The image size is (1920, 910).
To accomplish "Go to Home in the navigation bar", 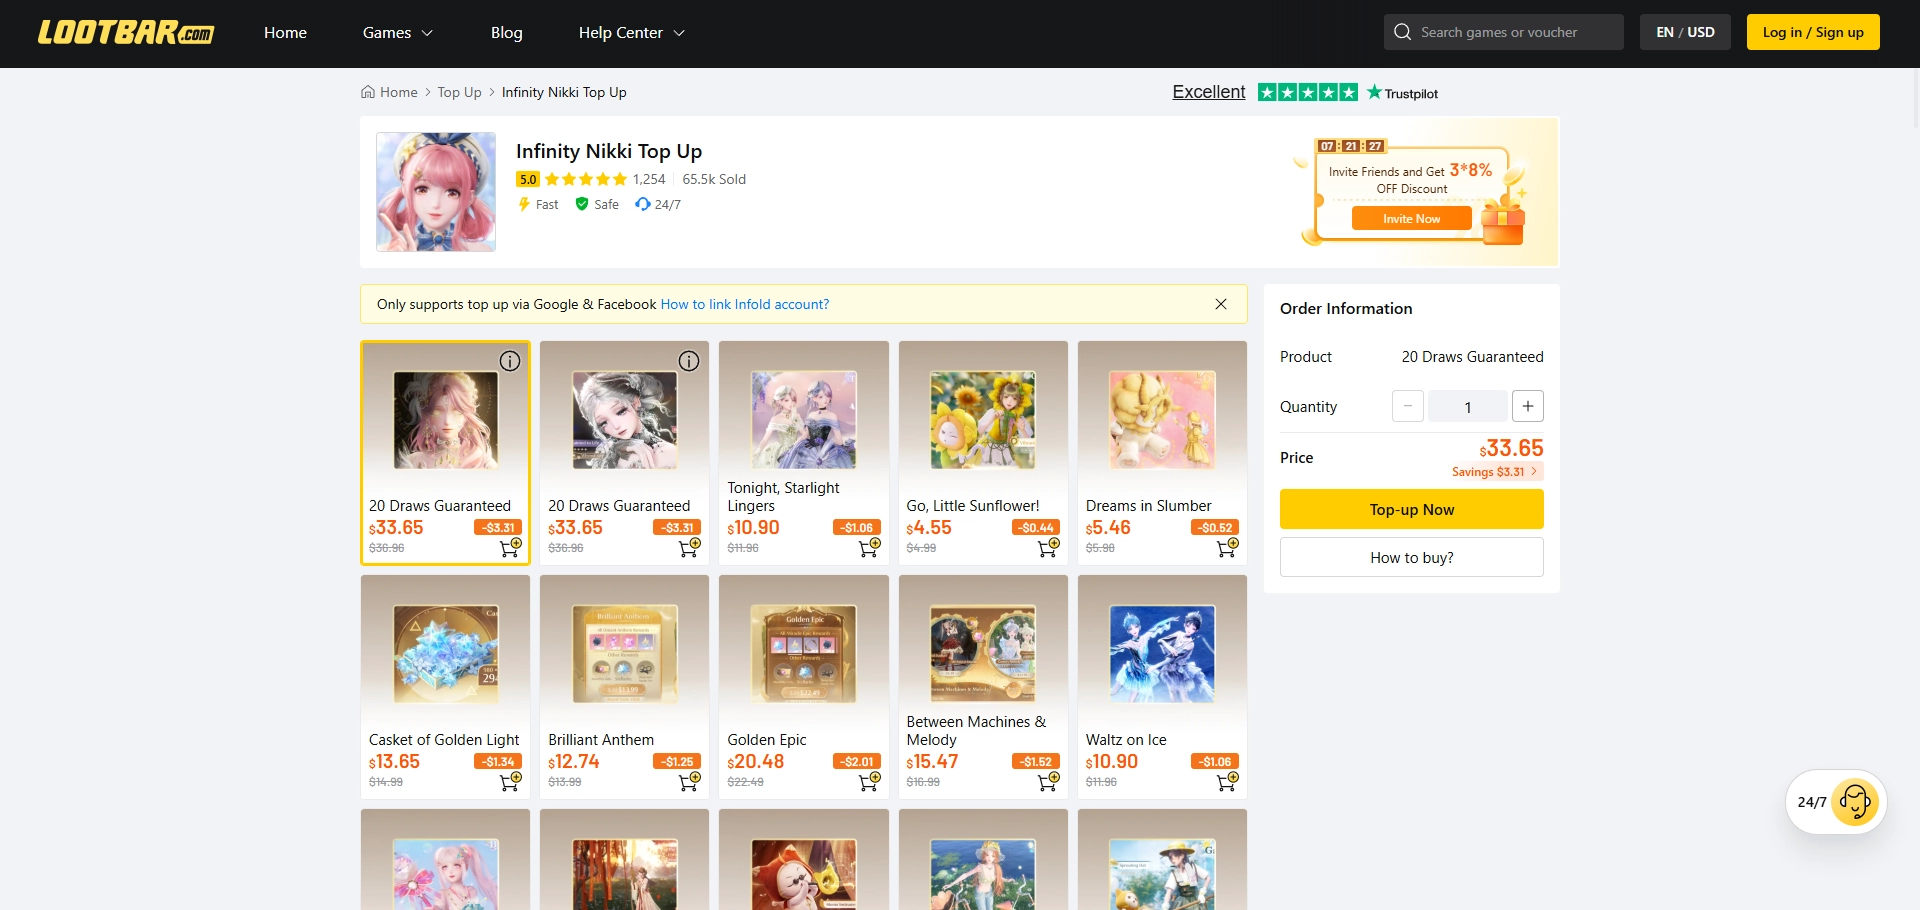I will pyautogui.click(x=285, y=33).
